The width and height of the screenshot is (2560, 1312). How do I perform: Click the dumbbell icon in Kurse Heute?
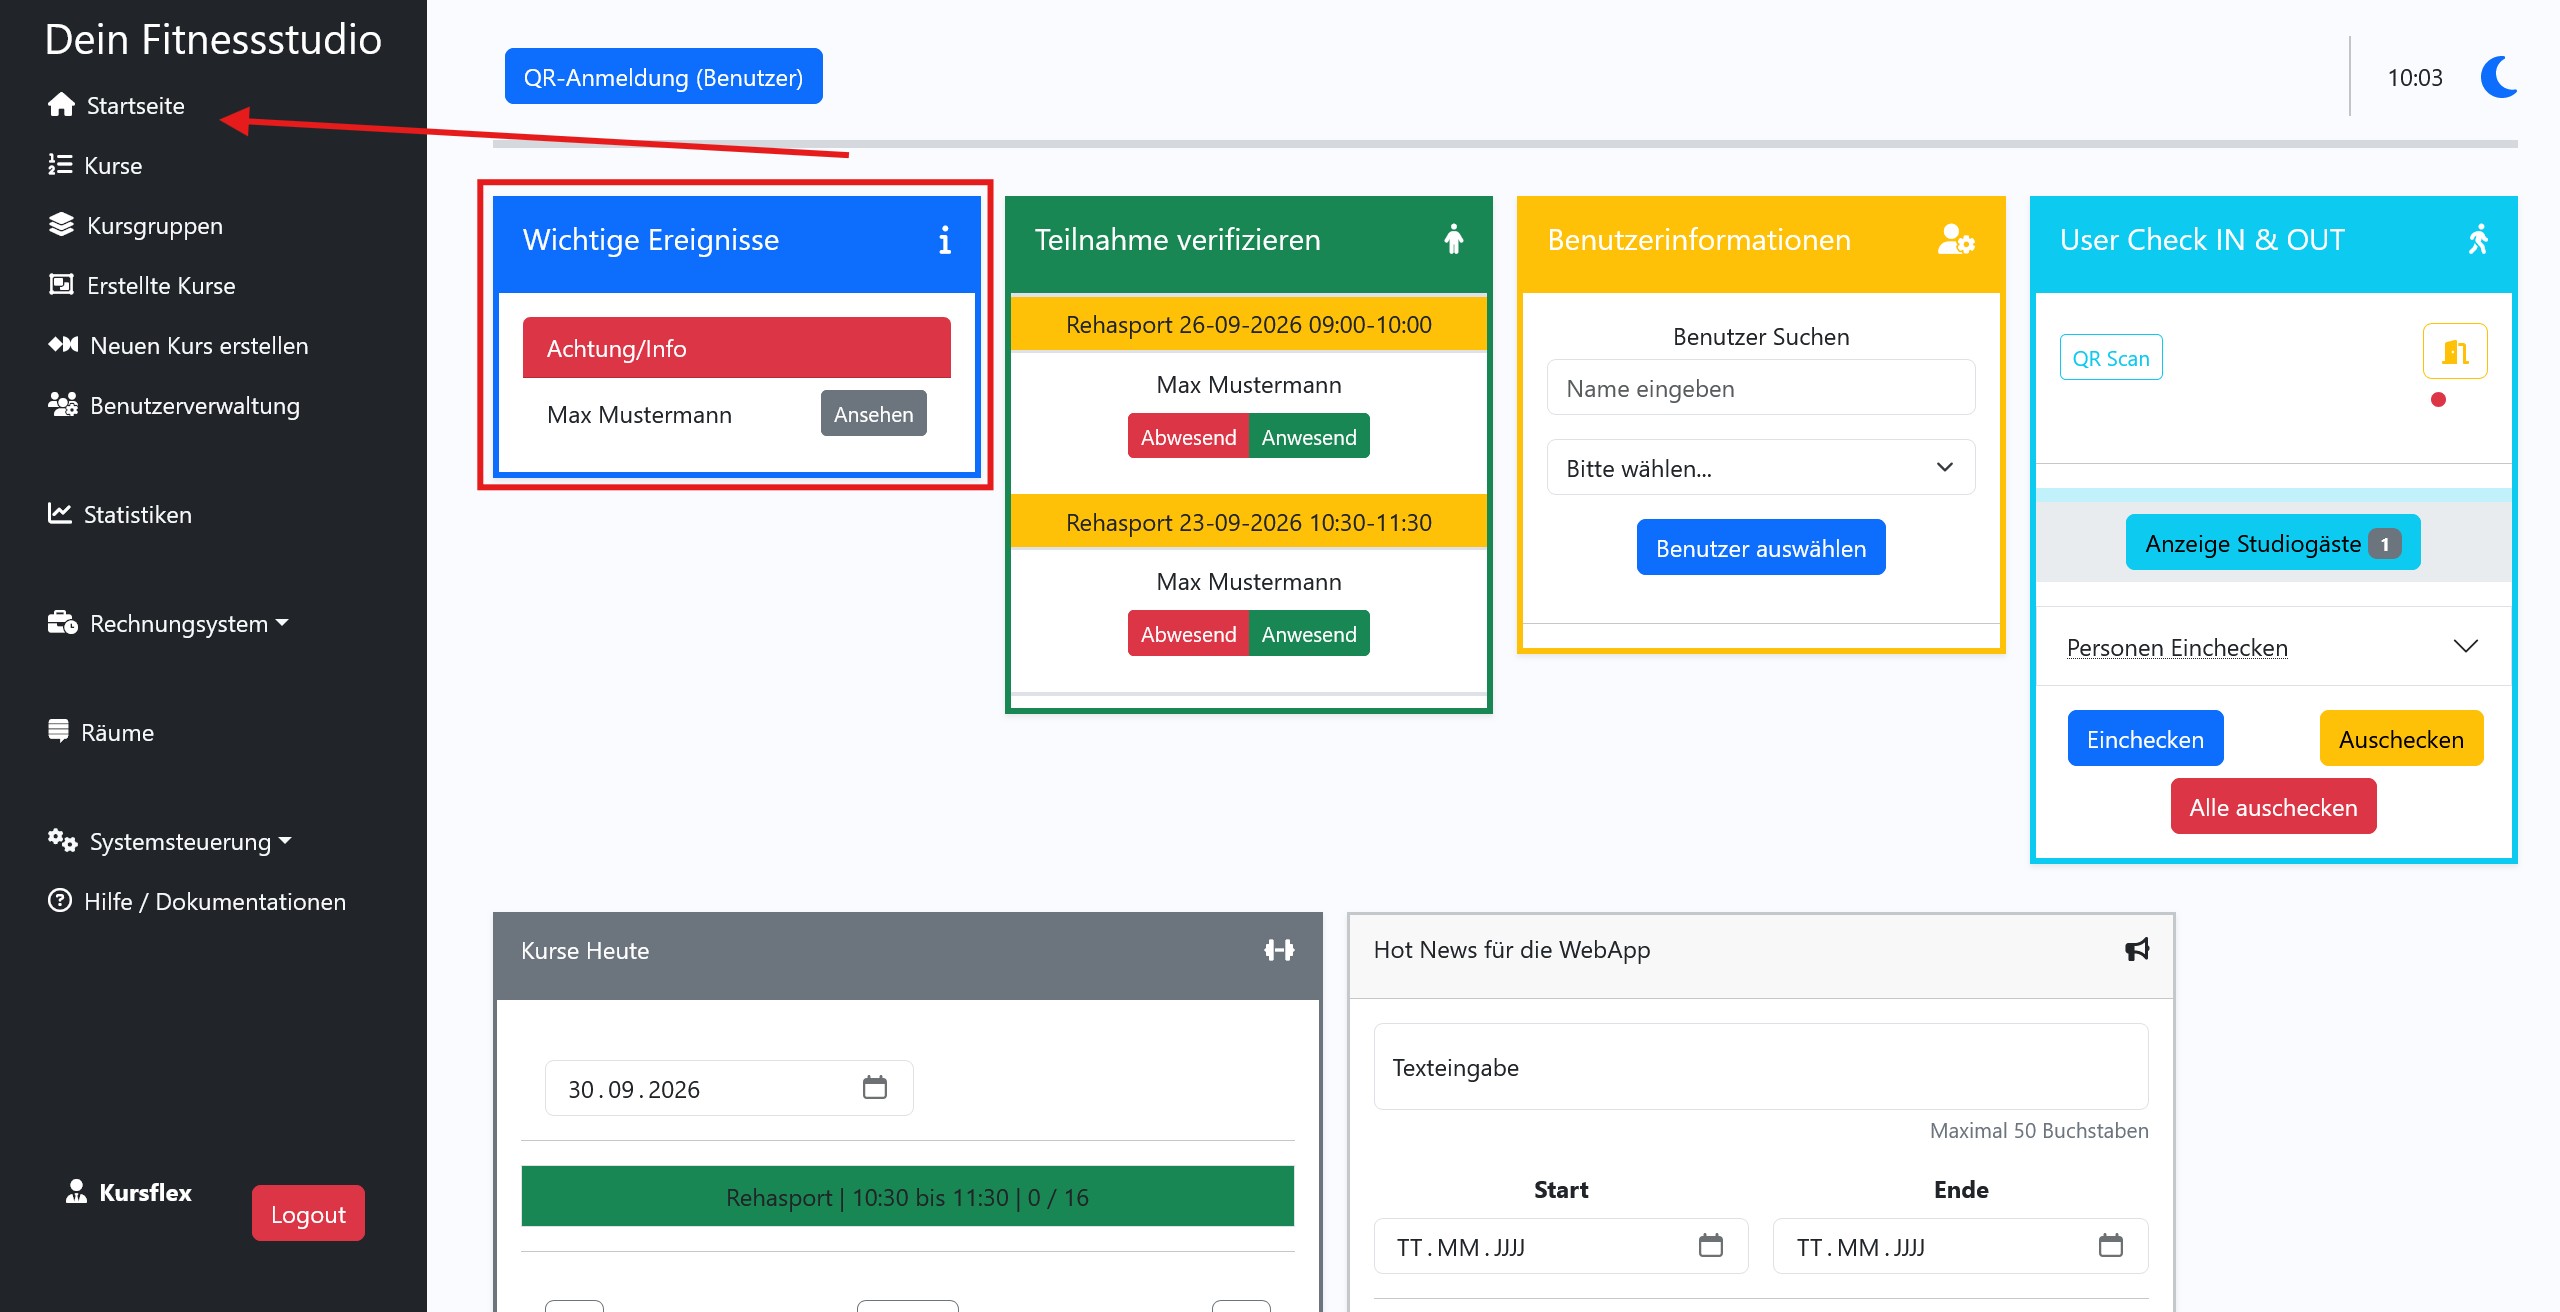1279,950
